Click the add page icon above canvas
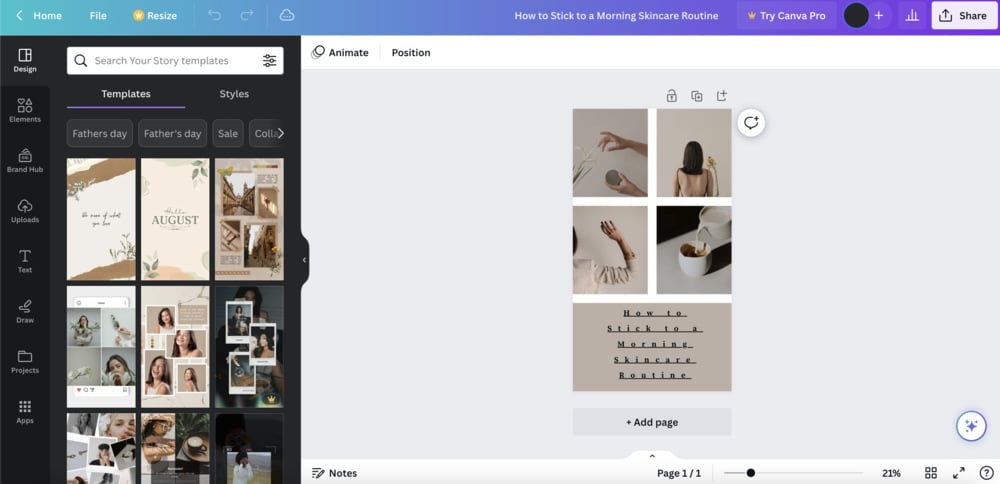Image resolution: width=1000 pixels, height=484 pixels. pyautogui.click(x=721, y=96)
